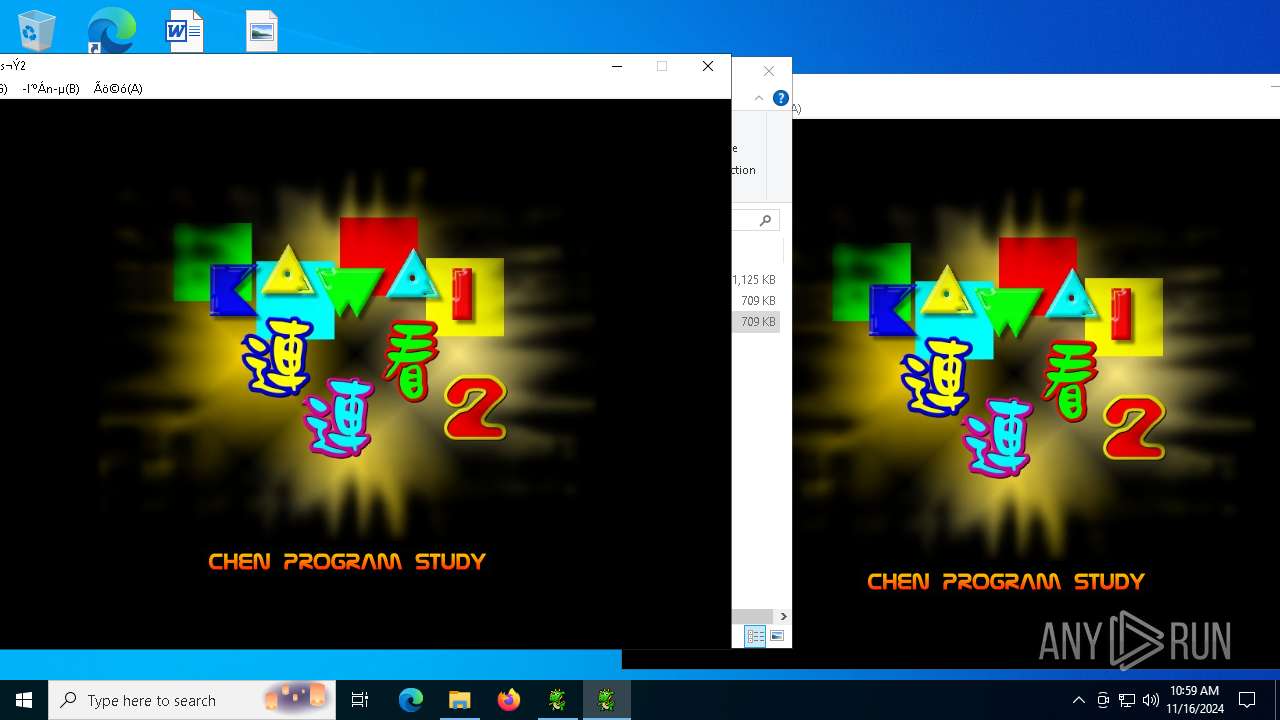Close the front Kawai game window

(x=708, y=66)
